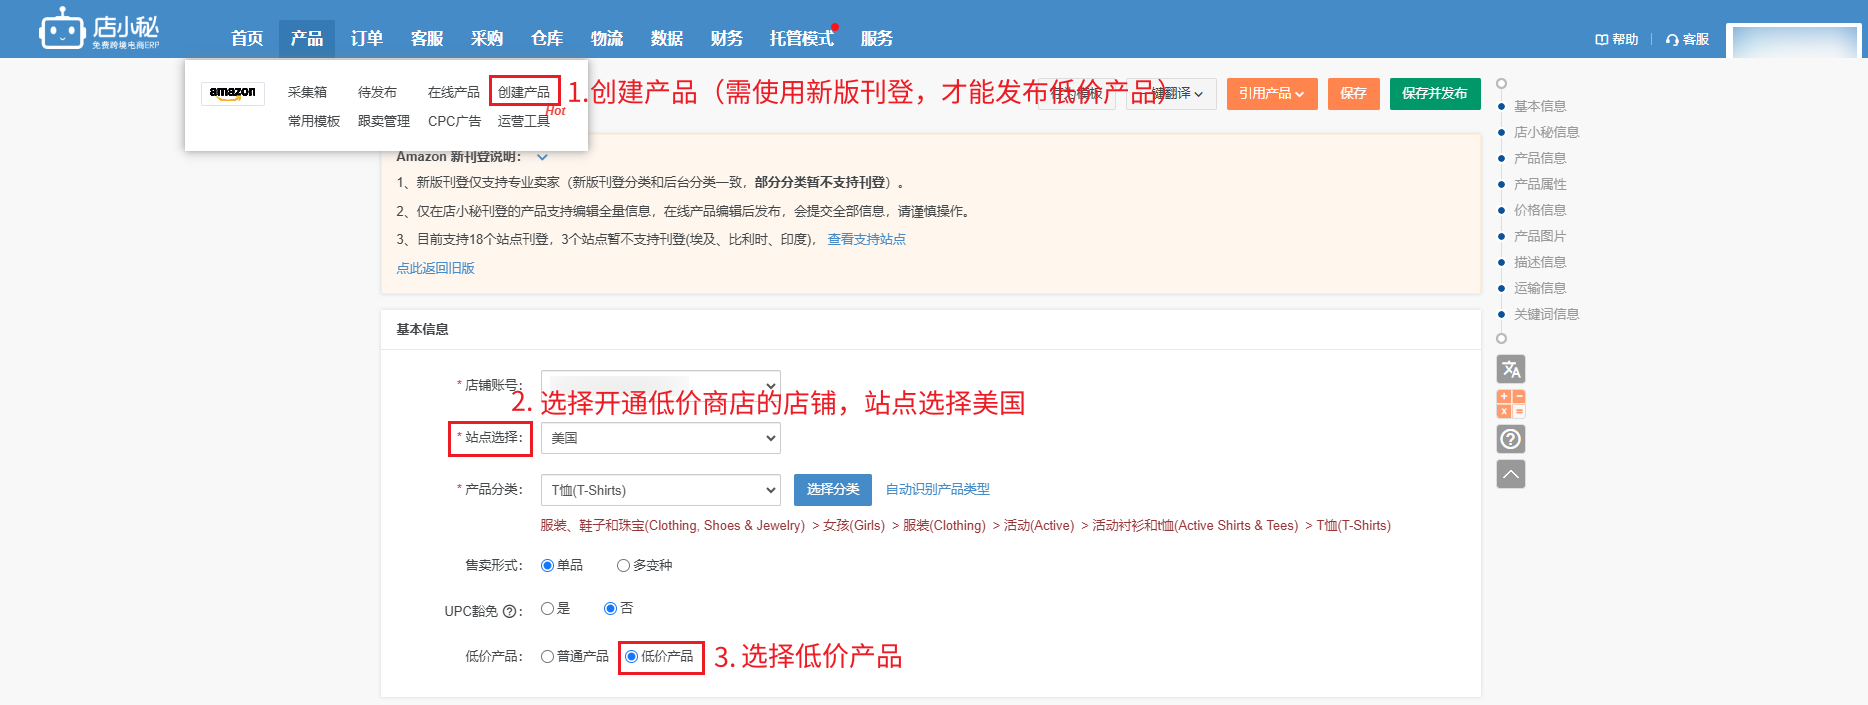
Task: Click the back-to-top arrow icon
Action: coord(1511,474)
